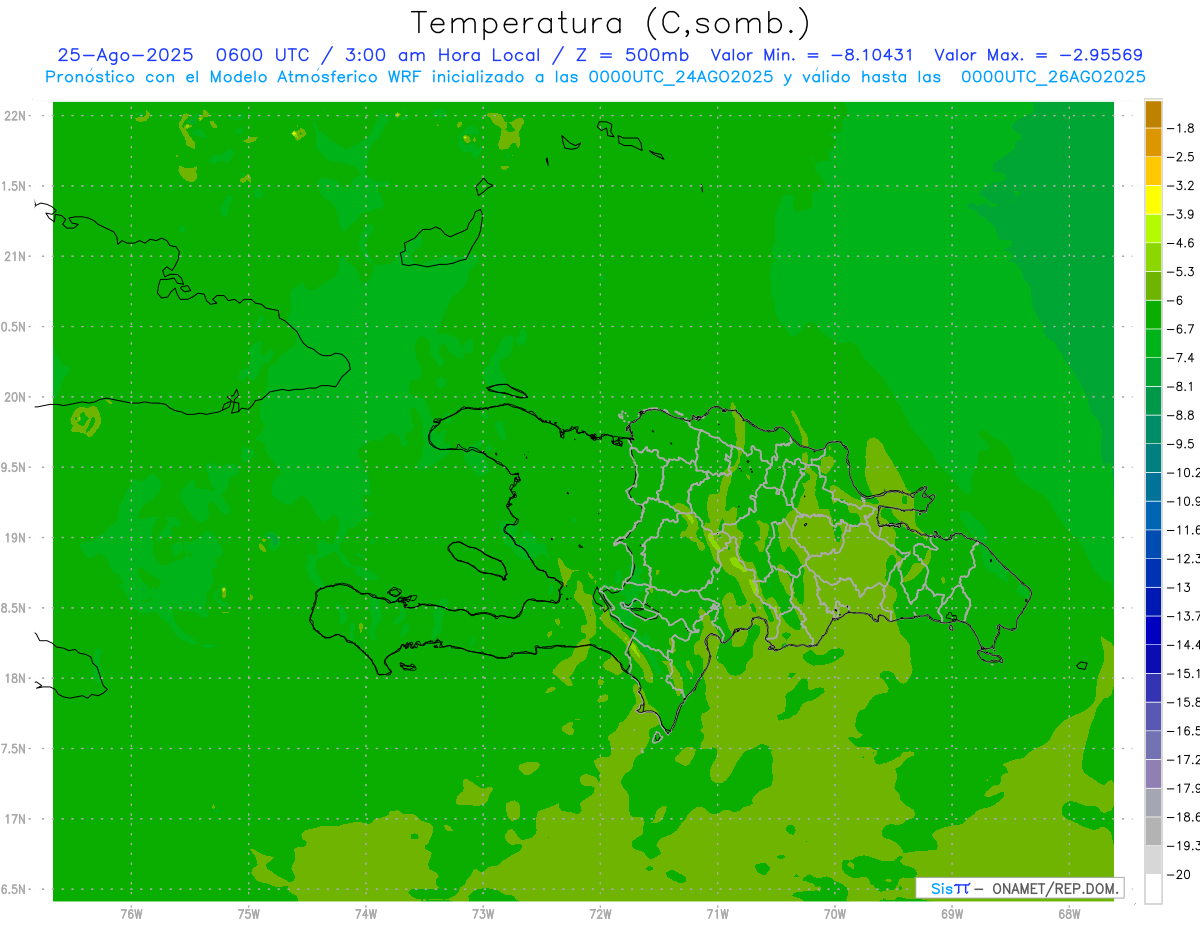1200x927 pixels.
Task: Click the '20N' latitude label
Action: (16, 398)
